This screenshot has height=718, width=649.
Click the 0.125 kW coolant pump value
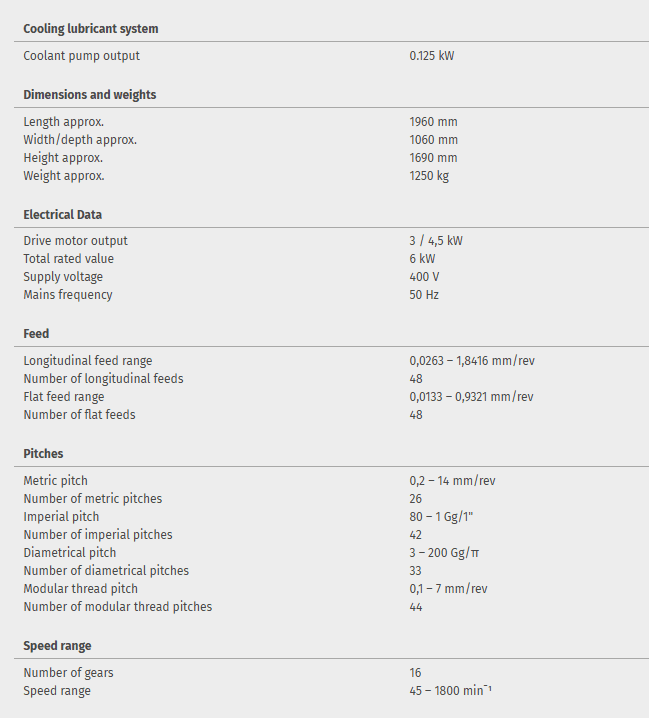[432, 56]
